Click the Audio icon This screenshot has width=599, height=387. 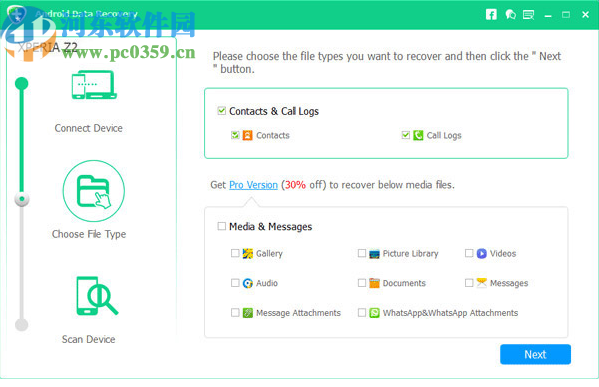pyautogui.click(x=248, y=283)
